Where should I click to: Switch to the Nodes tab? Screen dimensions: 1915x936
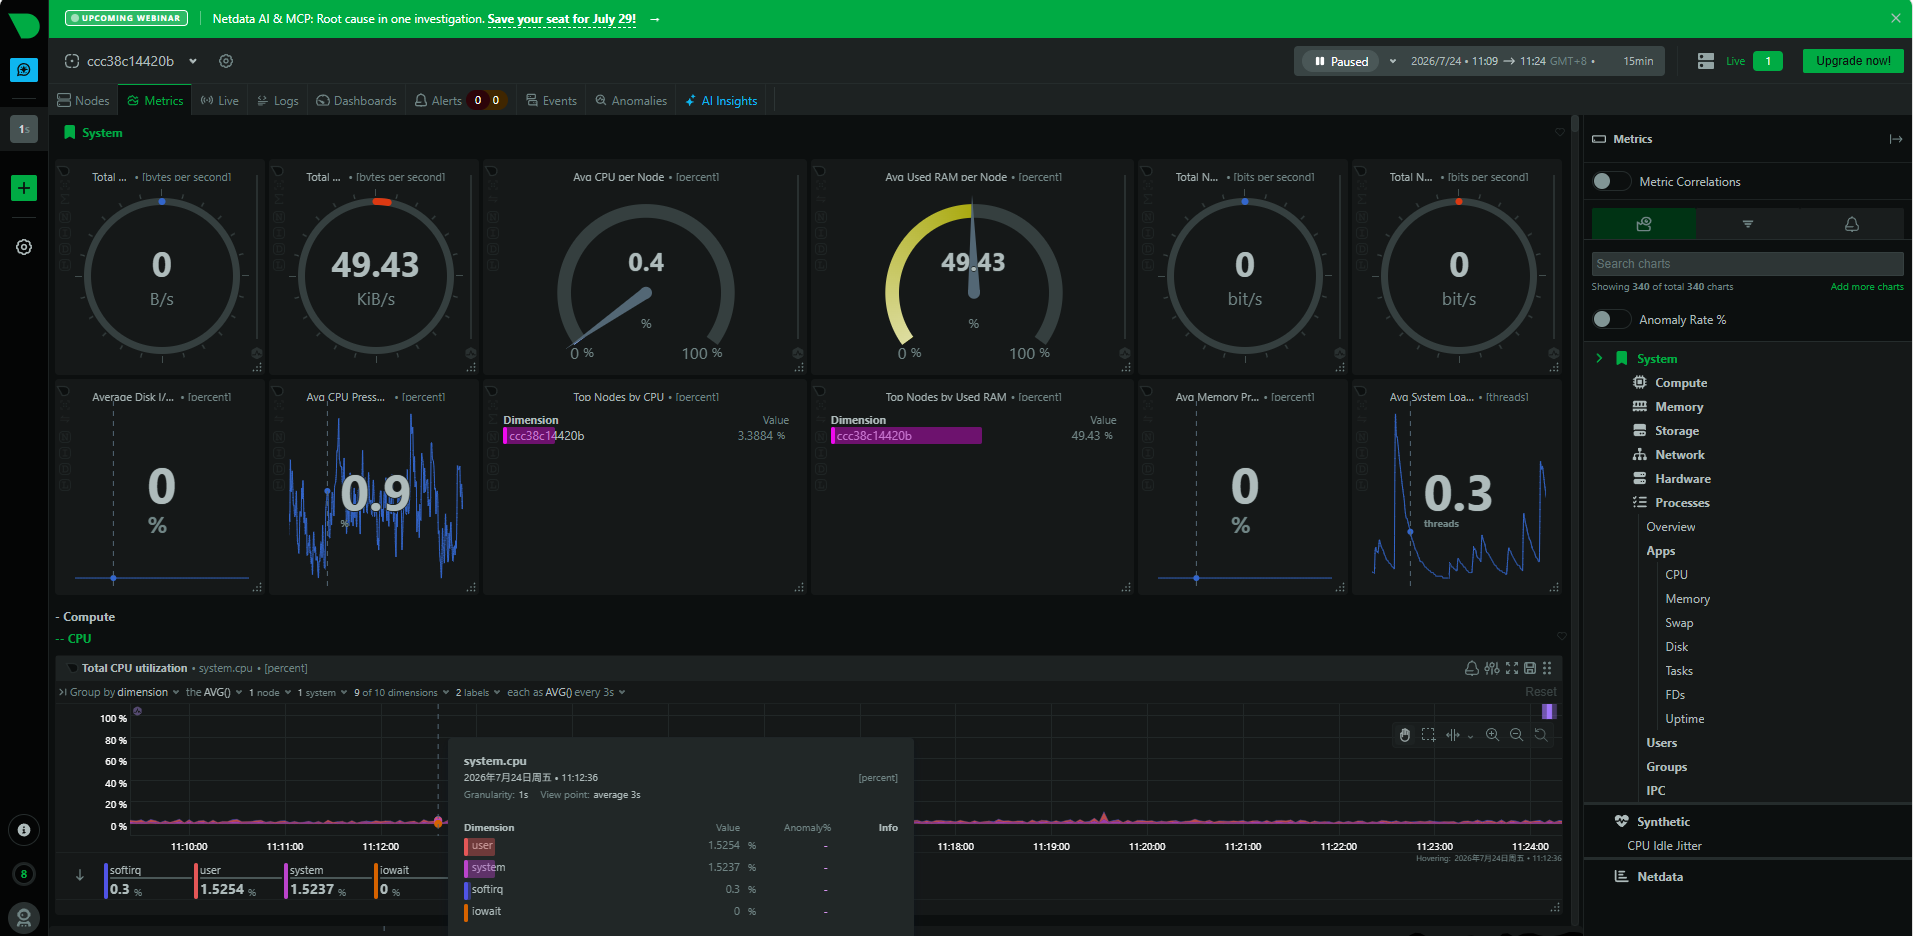[x=84, y=101]
